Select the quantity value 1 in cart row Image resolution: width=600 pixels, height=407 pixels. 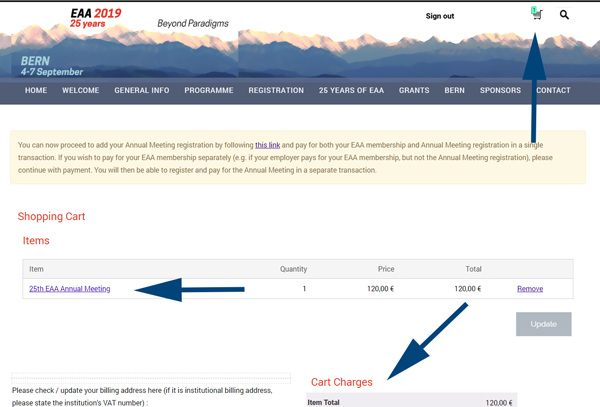pos(304,289)
